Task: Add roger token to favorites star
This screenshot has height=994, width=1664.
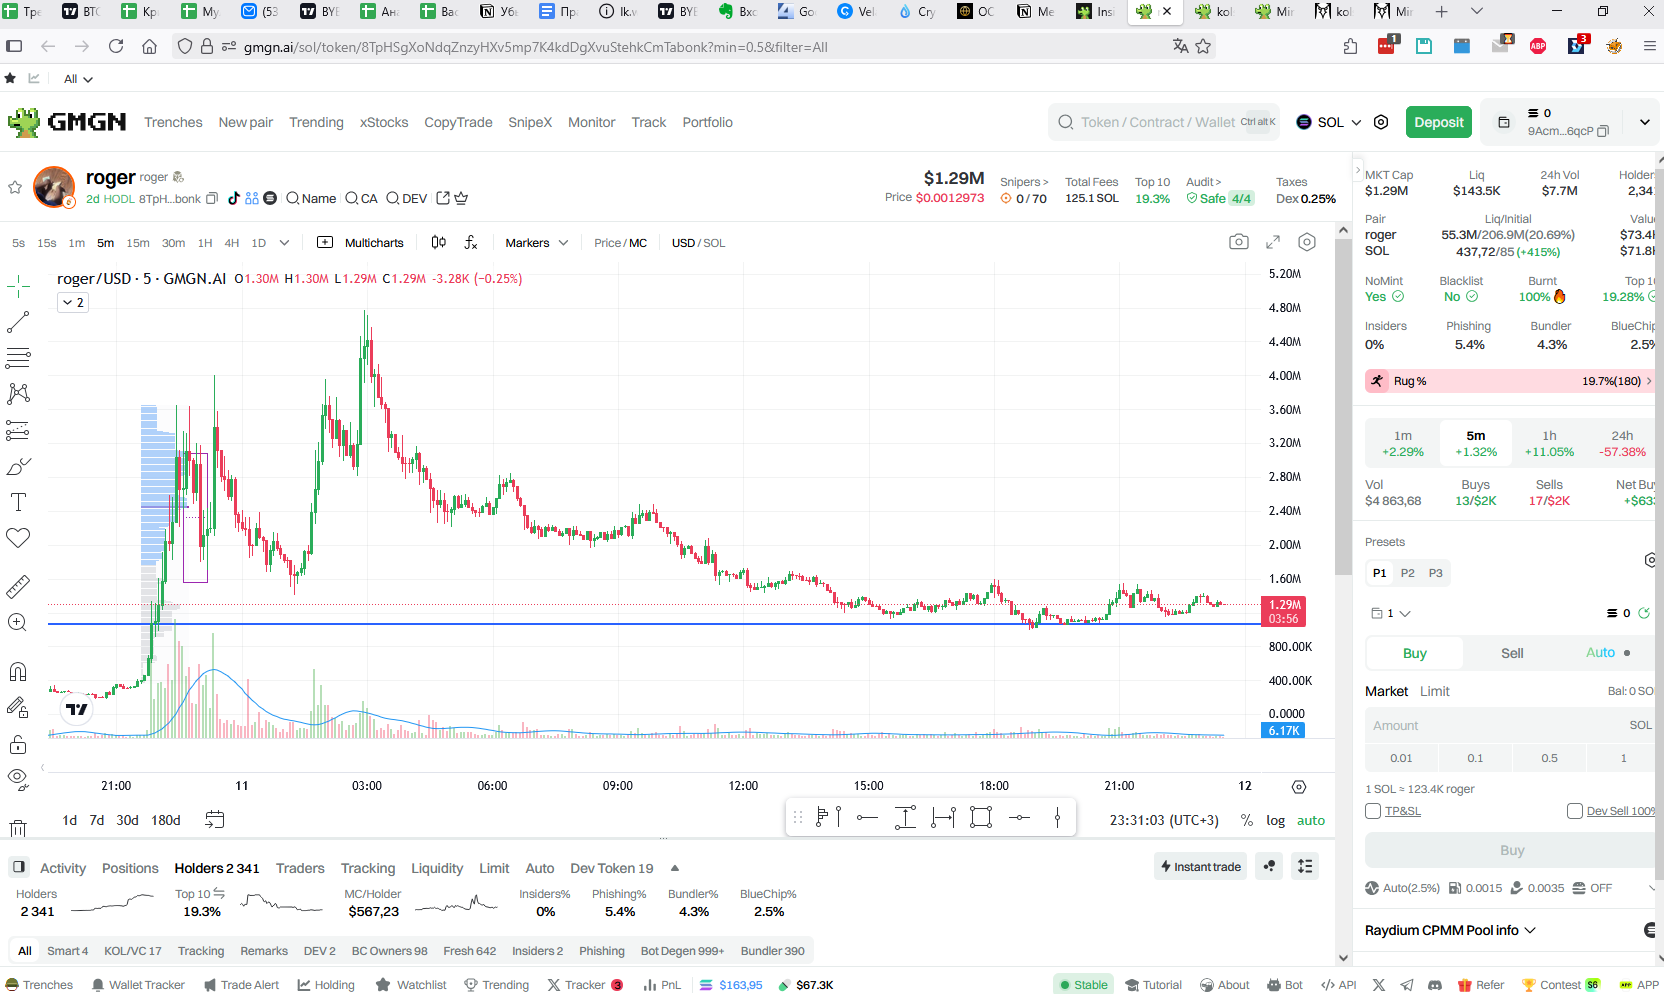Action: click(x=15, y=187)
